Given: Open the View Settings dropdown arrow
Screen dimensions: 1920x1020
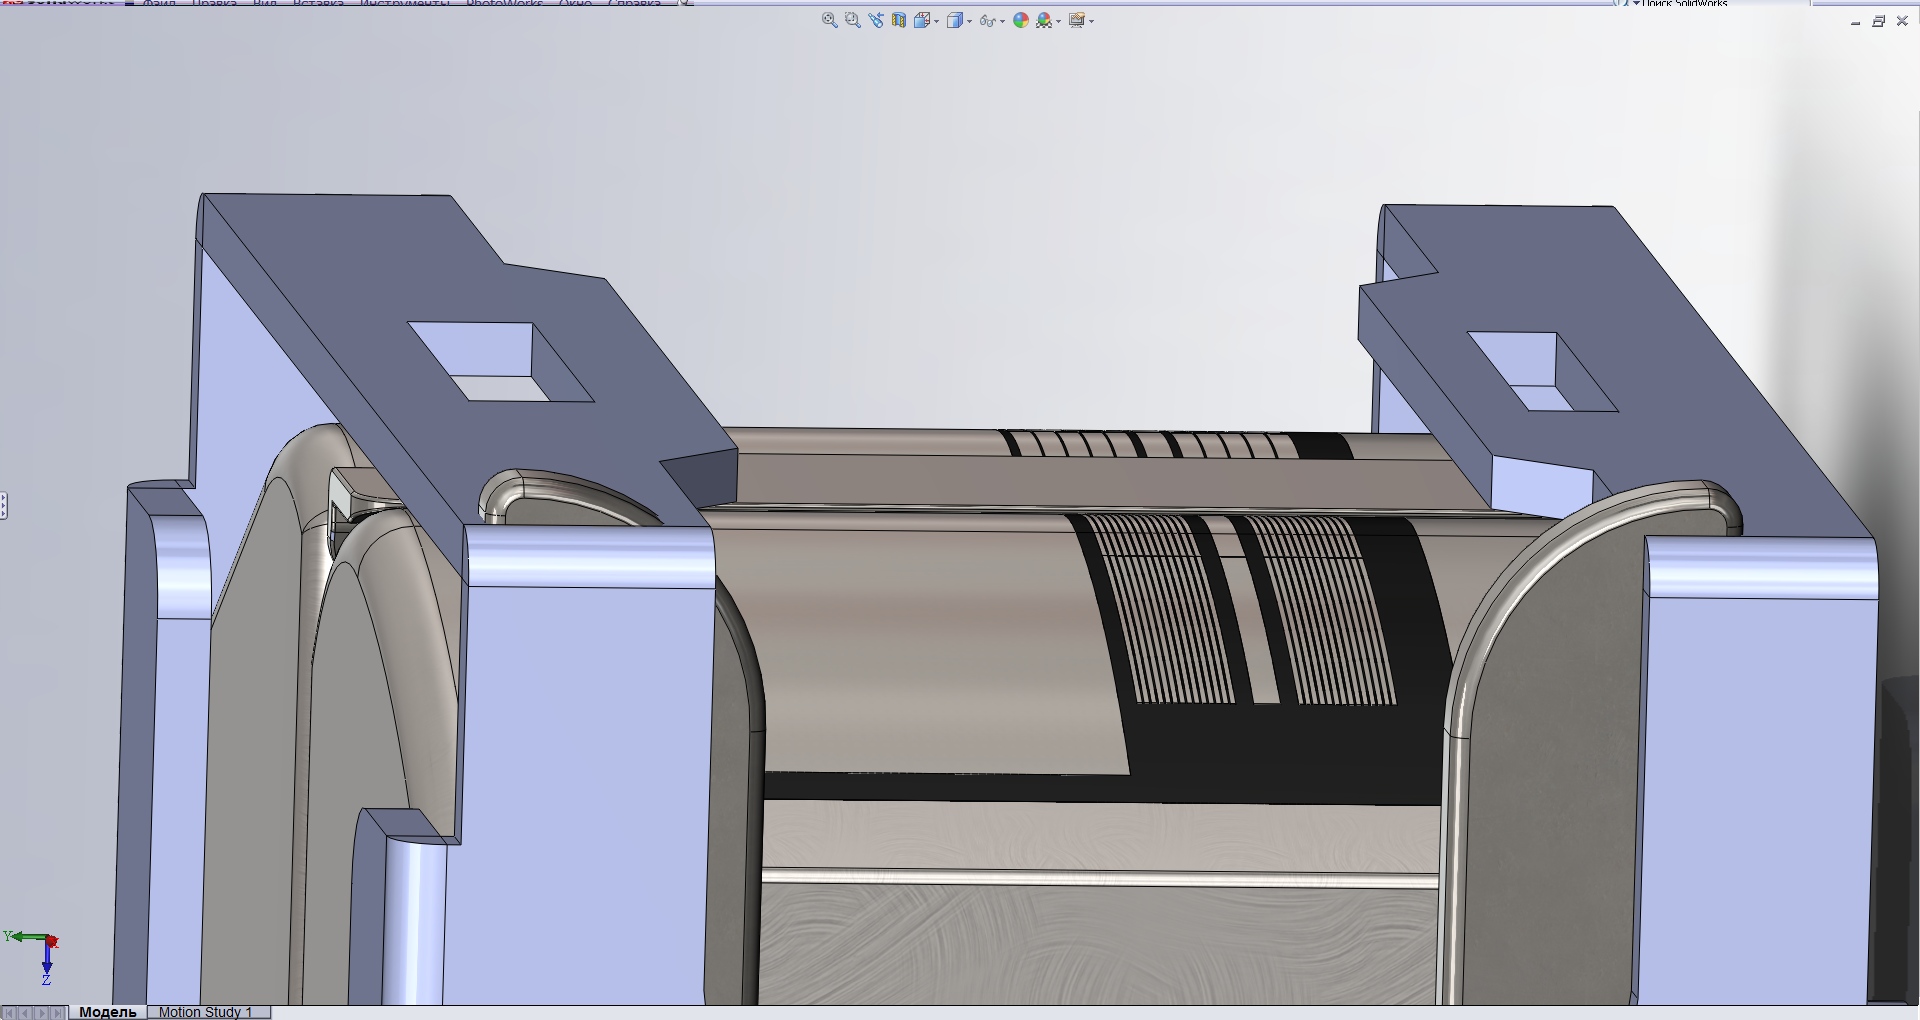Looking at the screenshot, I should 1091,21.
